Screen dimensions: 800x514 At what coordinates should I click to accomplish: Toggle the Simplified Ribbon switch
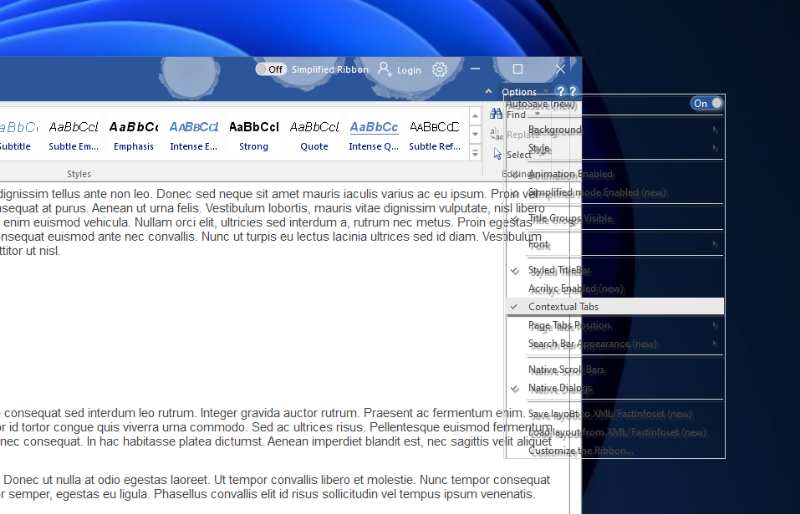pos(270,70)
